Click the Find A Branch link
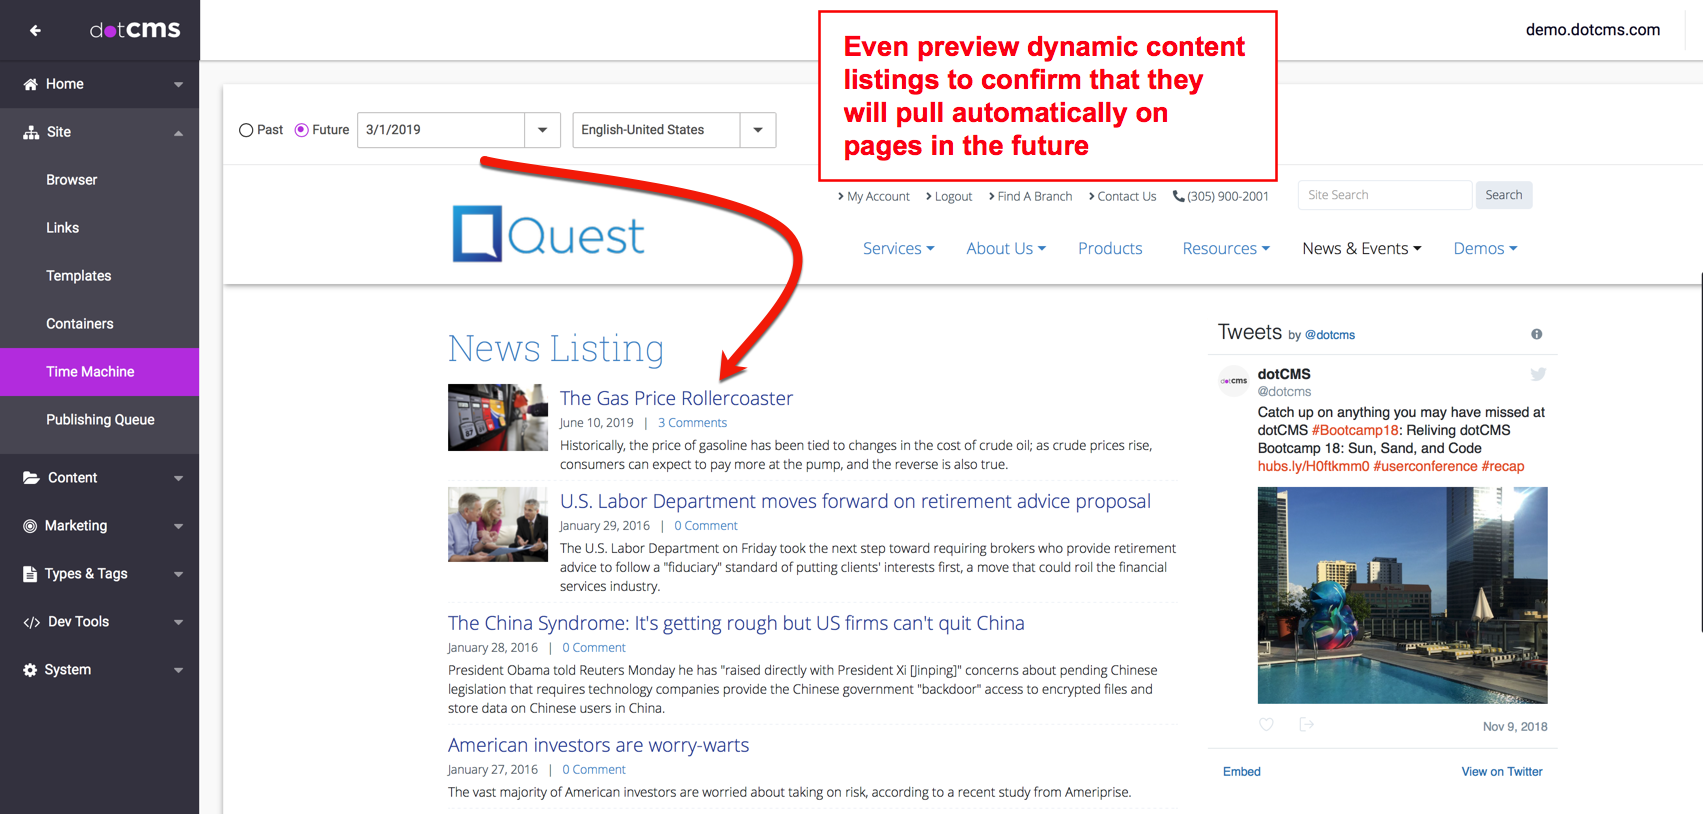1703x814 pixels. pos(1030,196)
